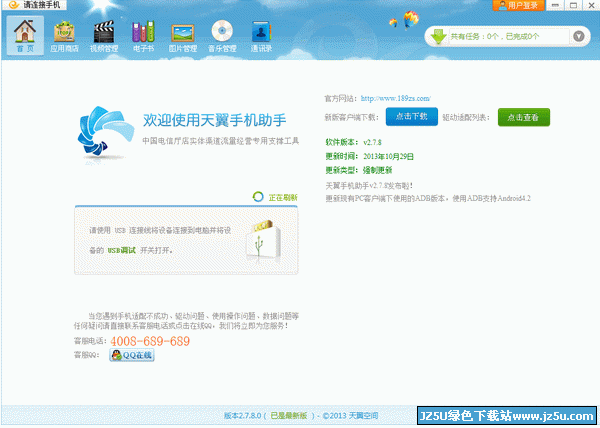Click the green download tasks arrow icon

(438, 37)
